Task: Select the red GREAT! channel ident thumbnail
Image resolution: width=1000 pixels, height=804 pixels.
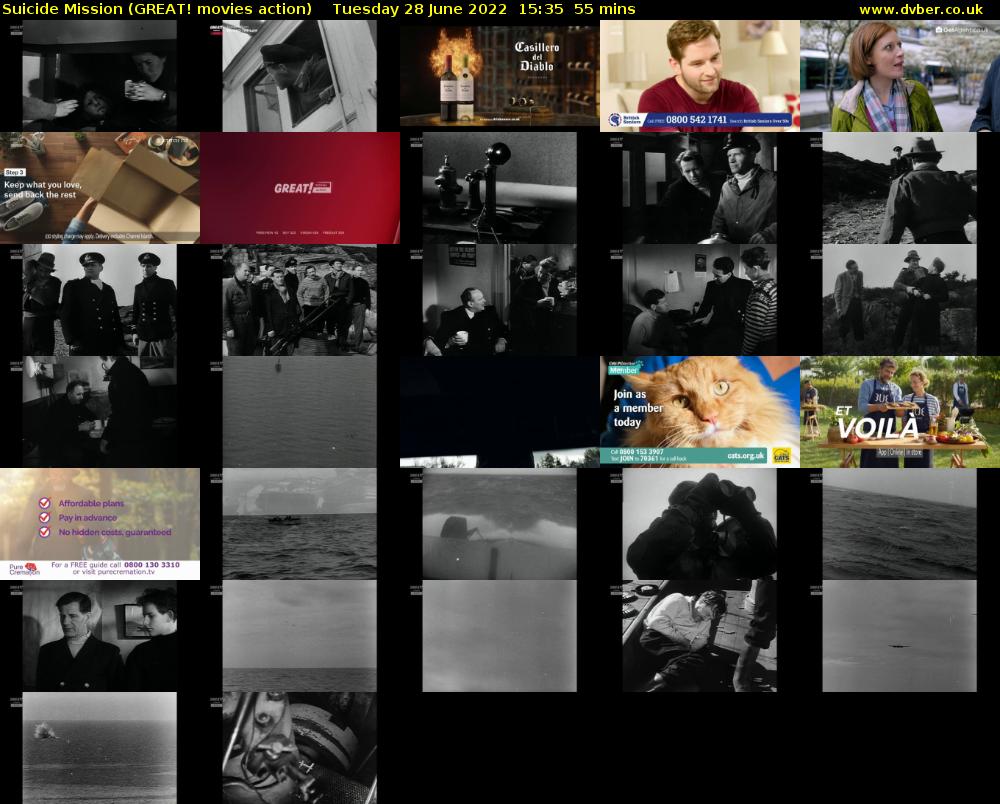Action: pos(300,188)
